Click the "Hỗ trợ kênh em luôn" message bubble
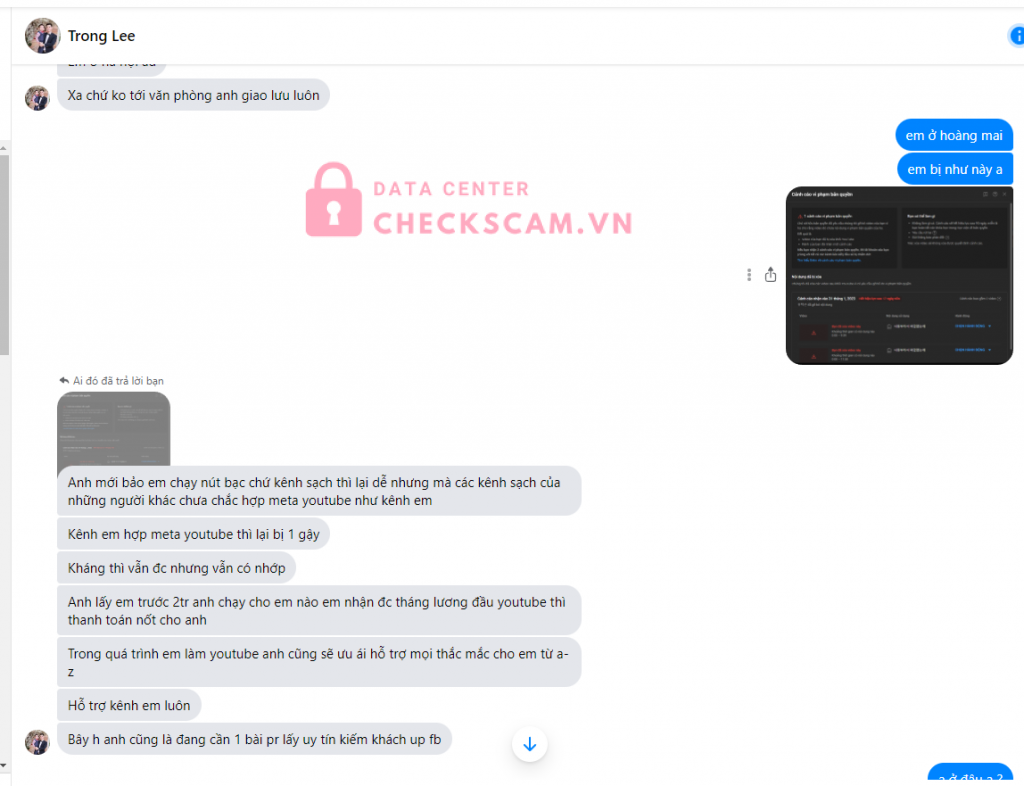Screen dimensions: 1024x786 click(129, 705)
